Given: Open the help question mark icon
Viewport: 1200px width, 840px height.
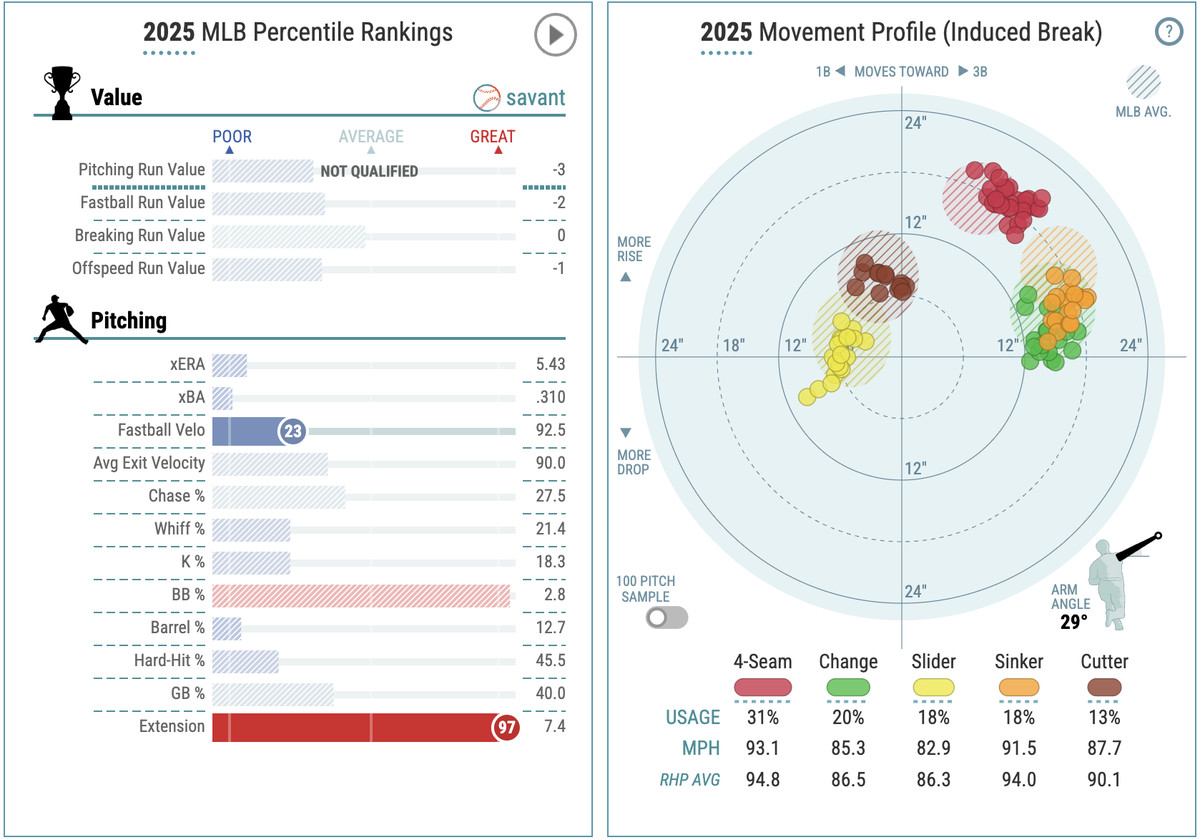Looking at the screenshot, I should (1167, 32).
